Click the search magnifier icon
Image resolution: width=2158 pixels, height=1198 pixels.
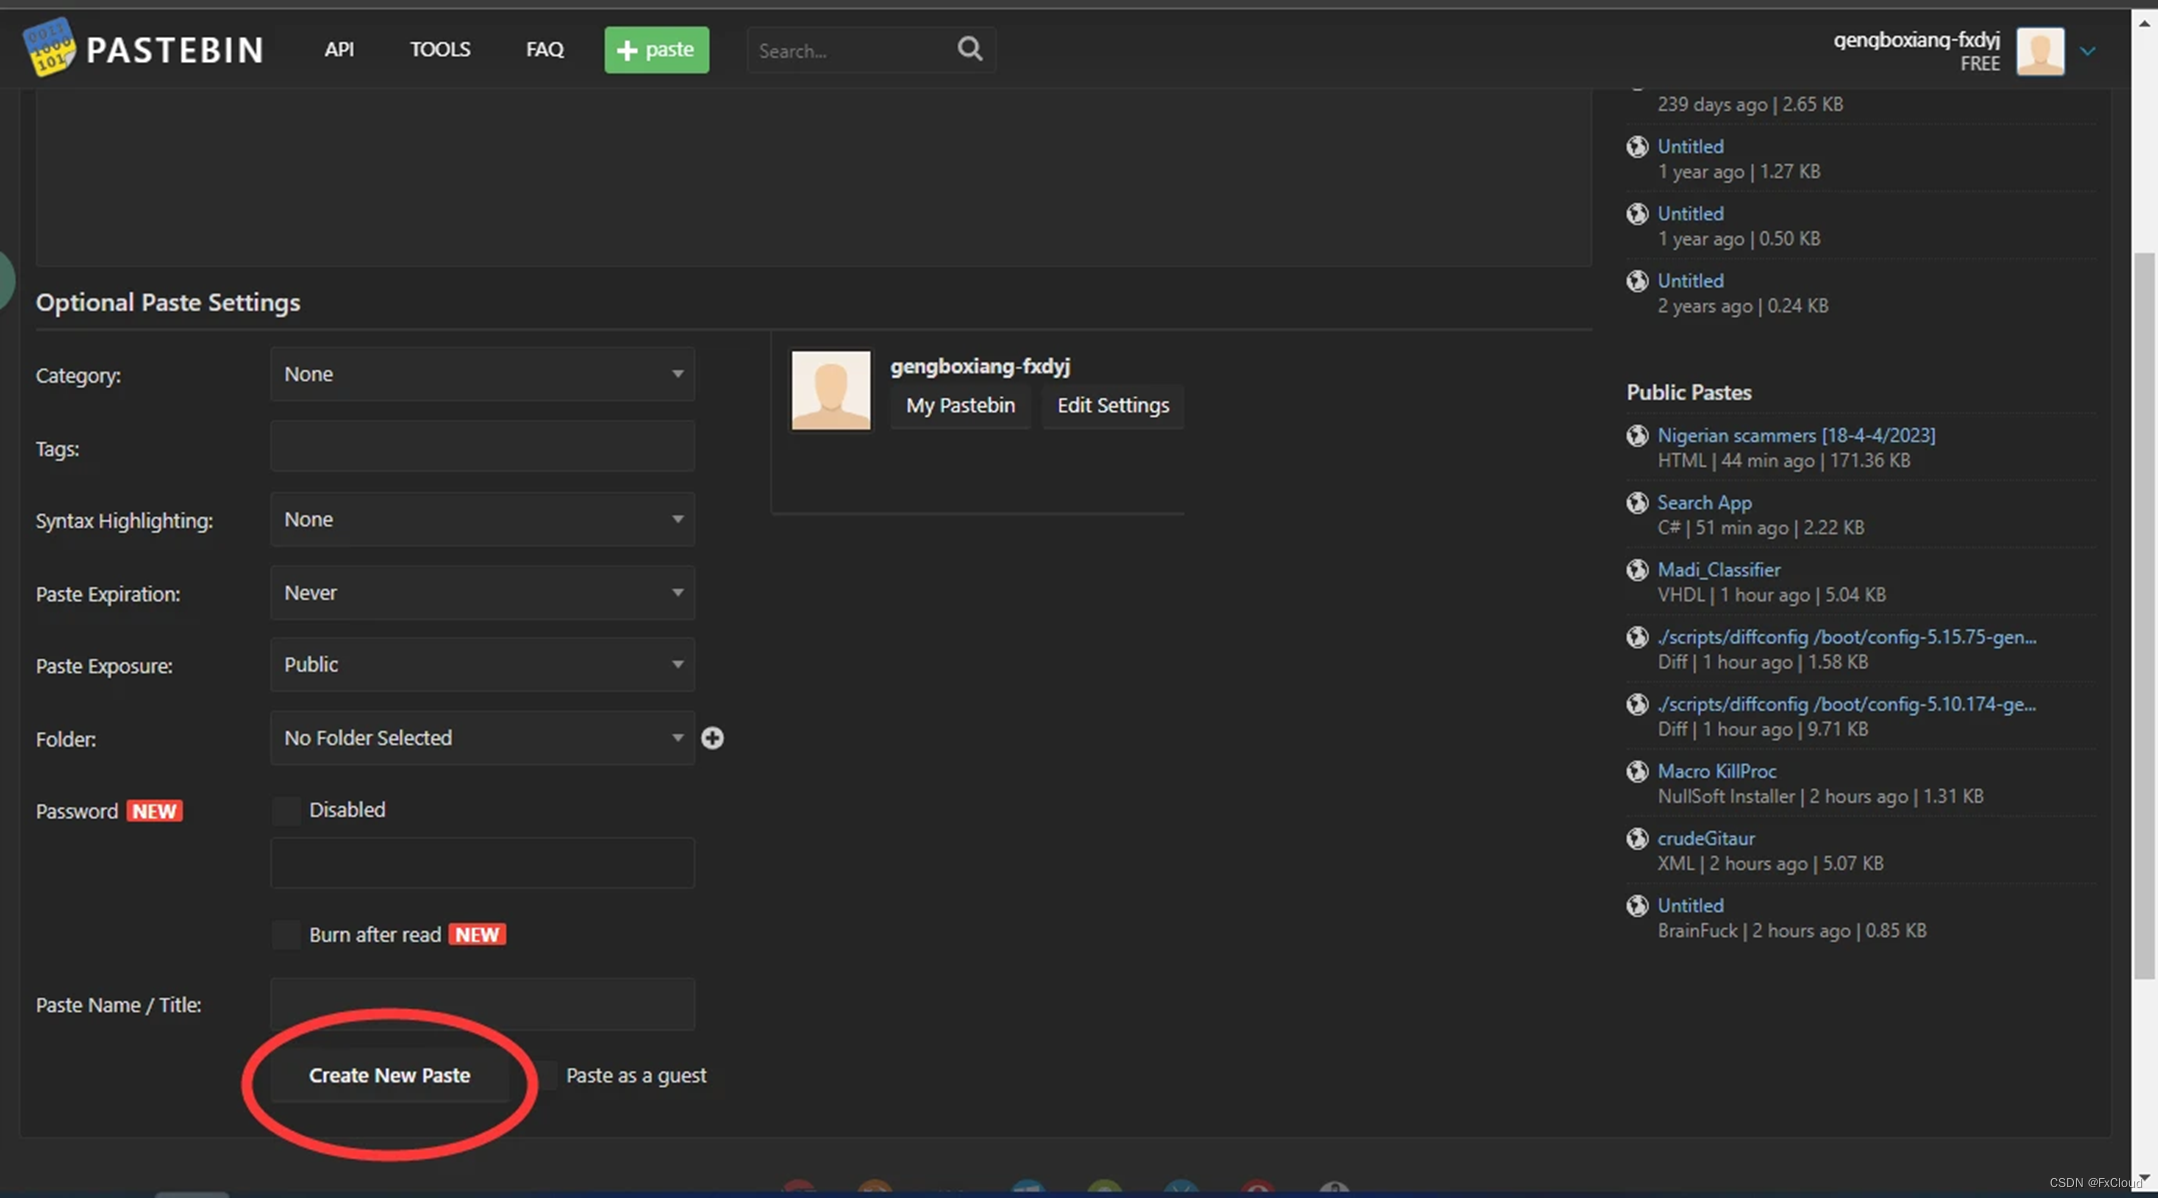coord(969,49)
